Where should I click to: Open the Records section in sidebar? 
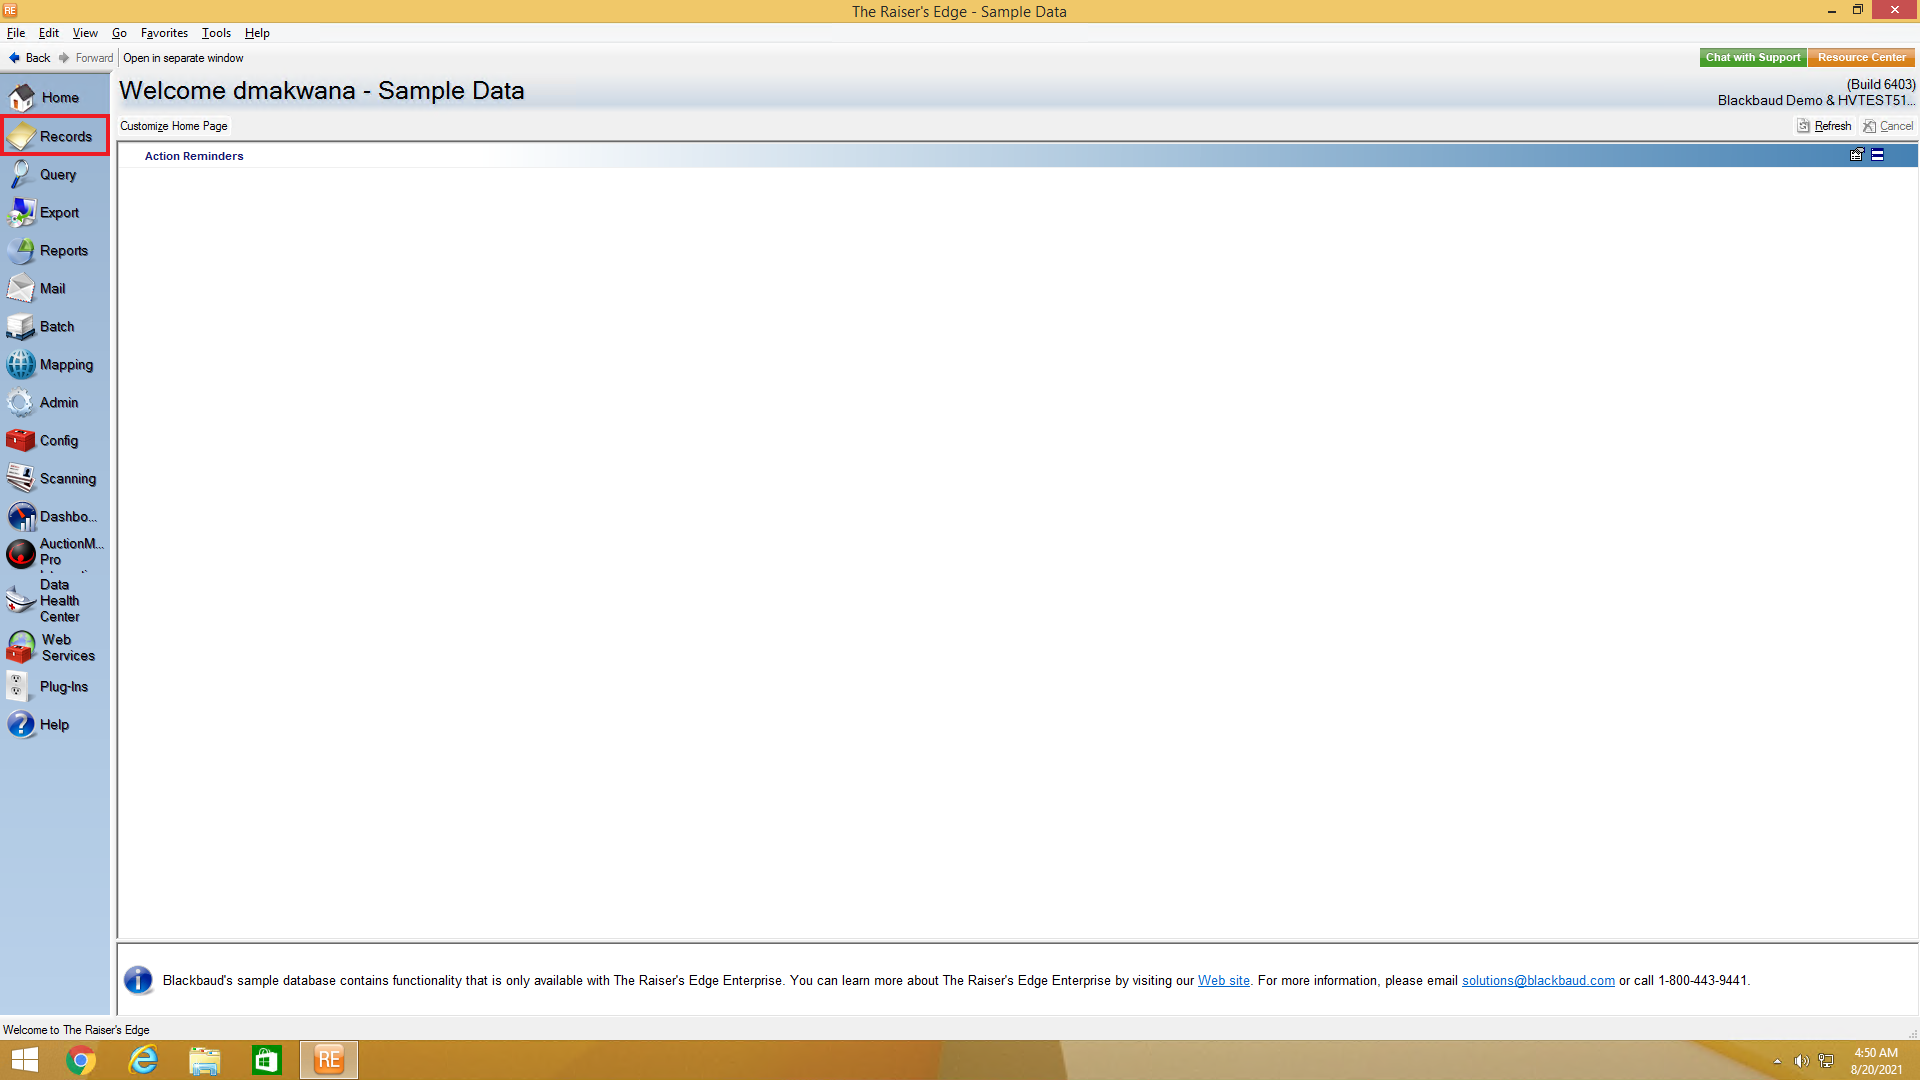point(55,136)
